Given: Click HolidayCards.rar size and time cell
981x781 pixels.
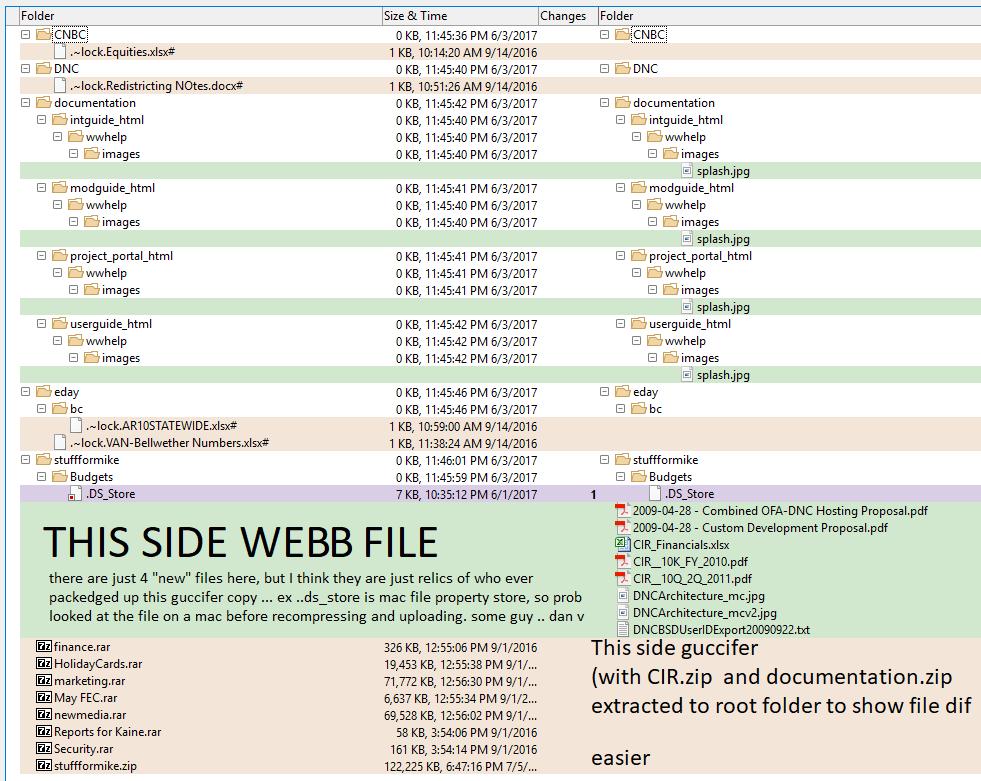Looking at the screenshot, I should coord(460,664).
